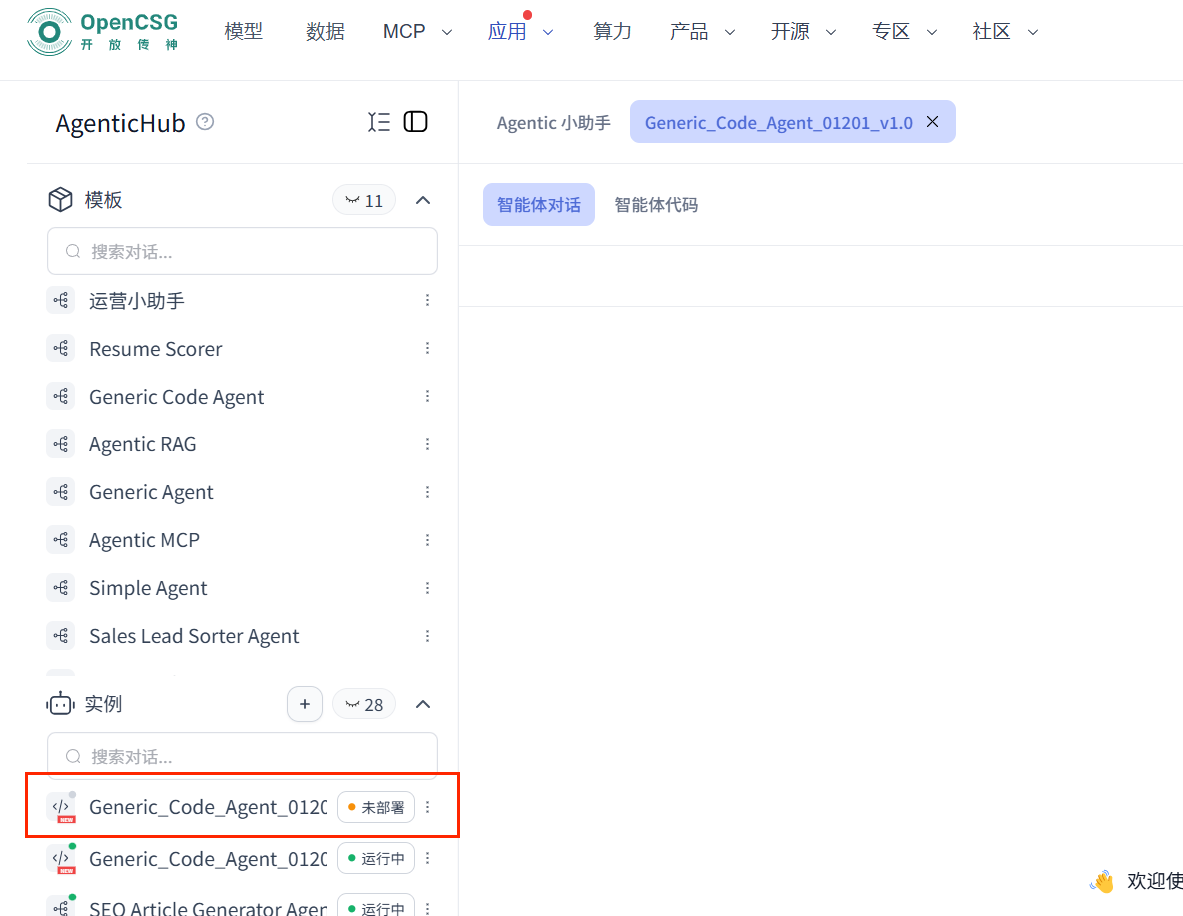Open options for the undeployed Generic_Code_Agent instance
Viewport: 1183px width, 916px height.
tap(428, 807)
